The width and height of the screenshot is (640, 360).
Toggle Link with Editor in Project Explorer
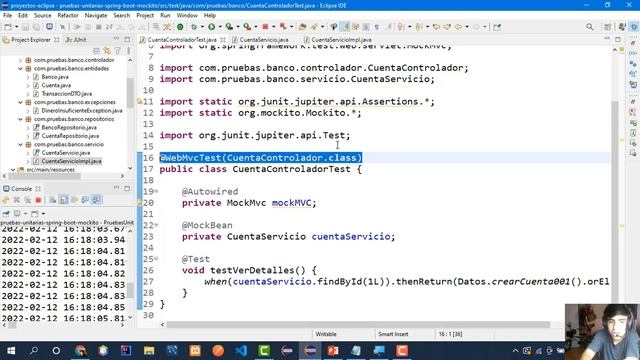107,51
